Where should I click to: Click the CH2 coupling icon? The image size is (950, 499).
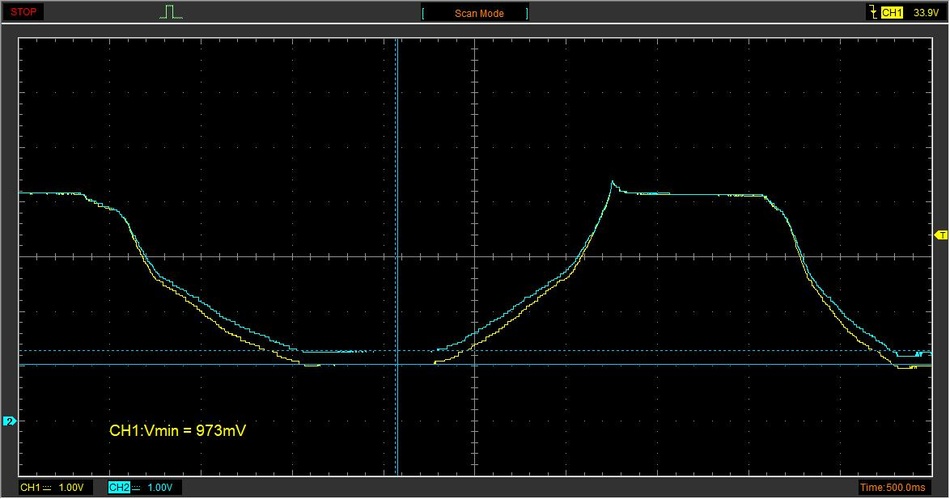click(x=136, y=488)
